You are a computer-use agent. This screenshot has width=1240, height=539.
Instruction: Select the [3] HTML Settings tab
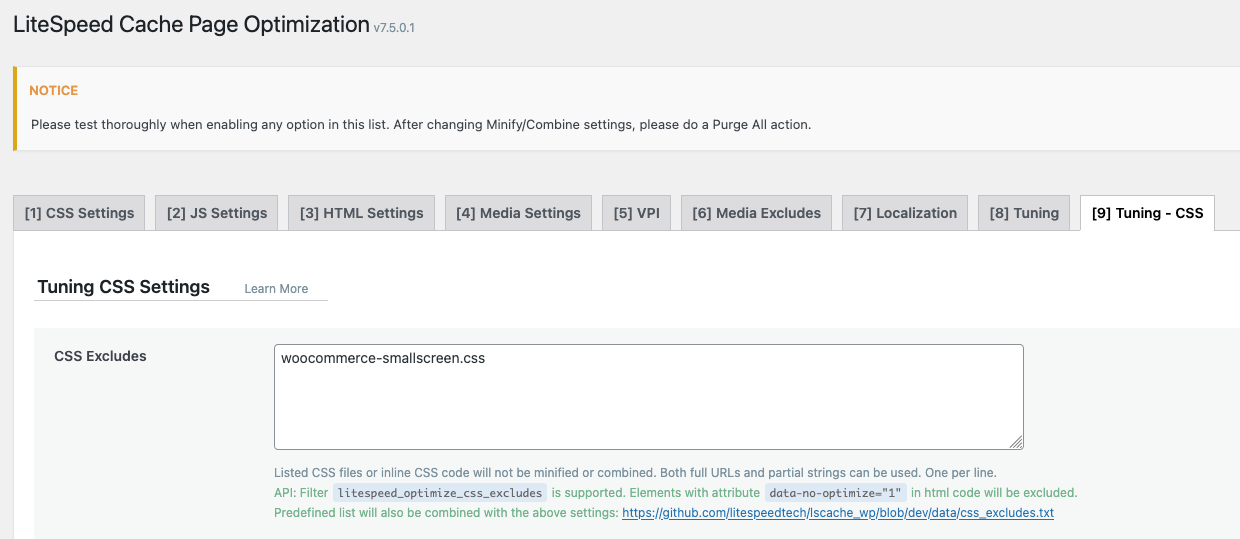click(x=361, y=213)
